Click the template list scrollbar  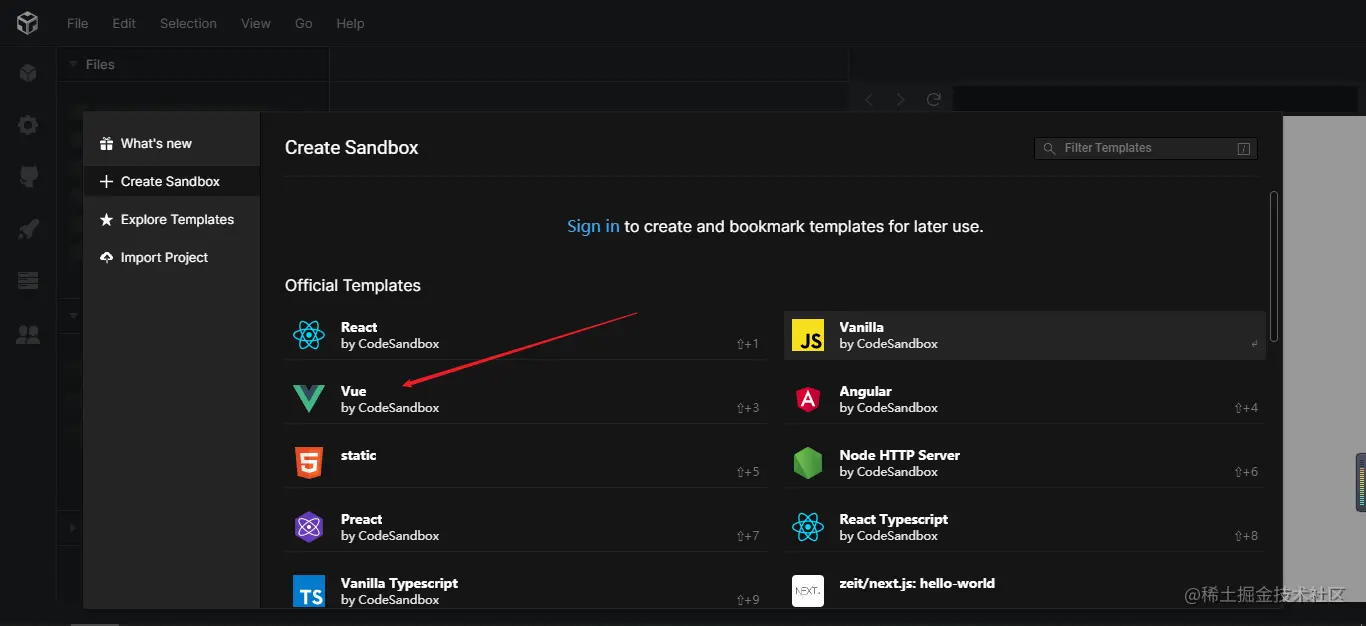click(x=1273, y=266)
